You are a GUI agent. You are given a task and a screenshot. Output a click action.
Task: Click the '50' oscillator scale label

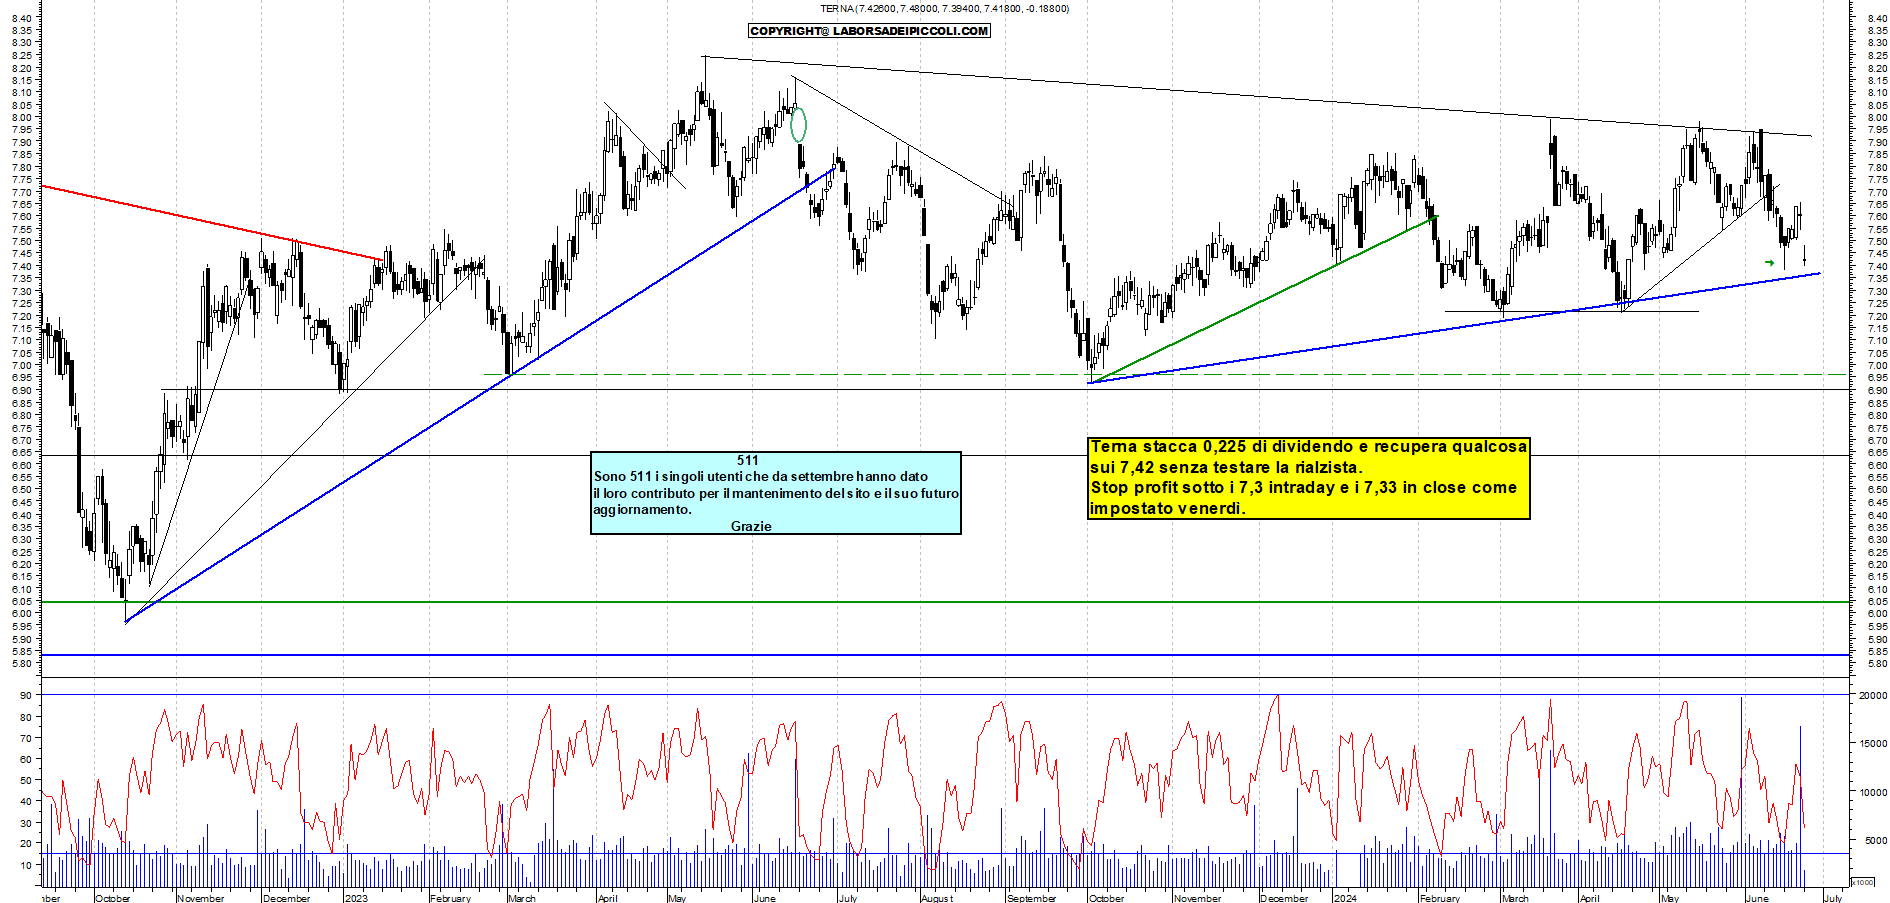(26, 780)
